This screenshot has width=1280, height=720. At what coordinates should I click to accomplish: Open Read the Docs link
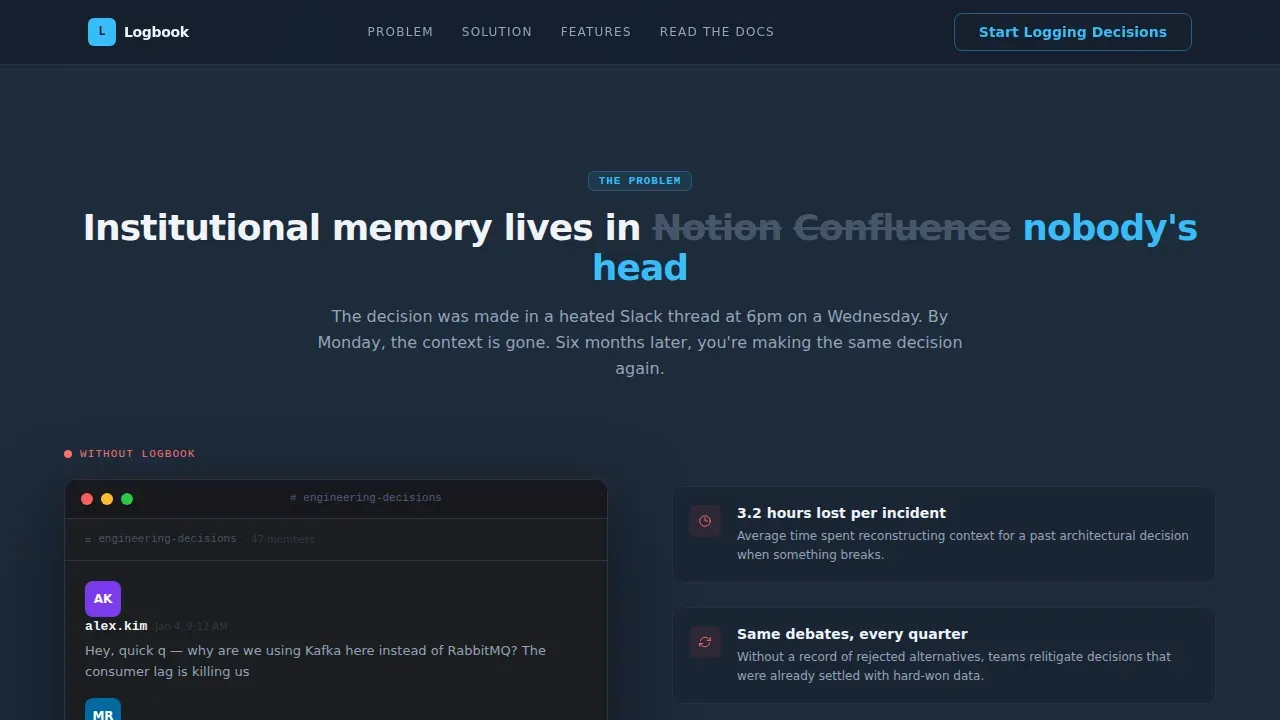pos(717,32)
